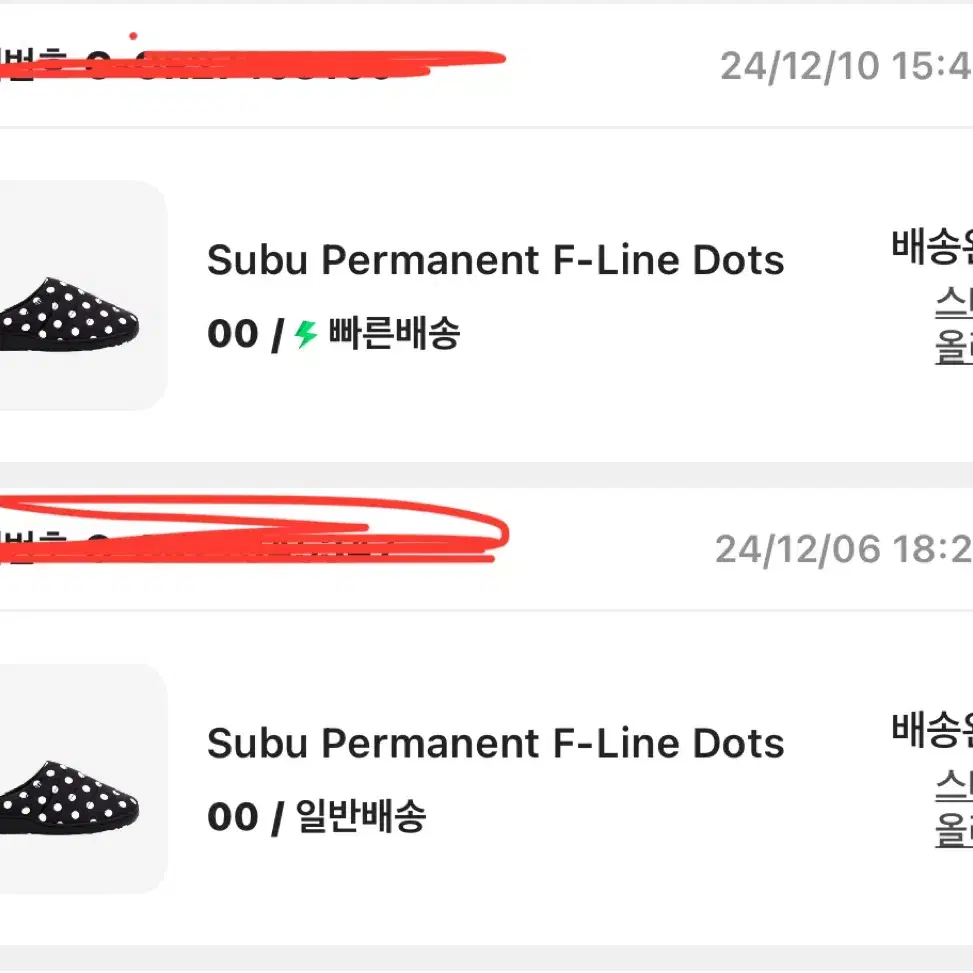Viewport: 973px width, 973px height.
Task: Open the first redacted order number
Action: (x=251, y=65)
